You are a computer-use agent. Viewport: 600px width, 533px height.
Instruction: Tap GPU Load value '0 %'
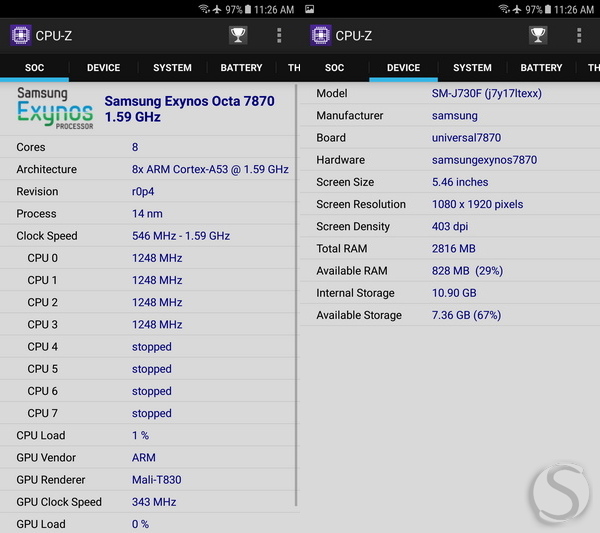(140, 524)
